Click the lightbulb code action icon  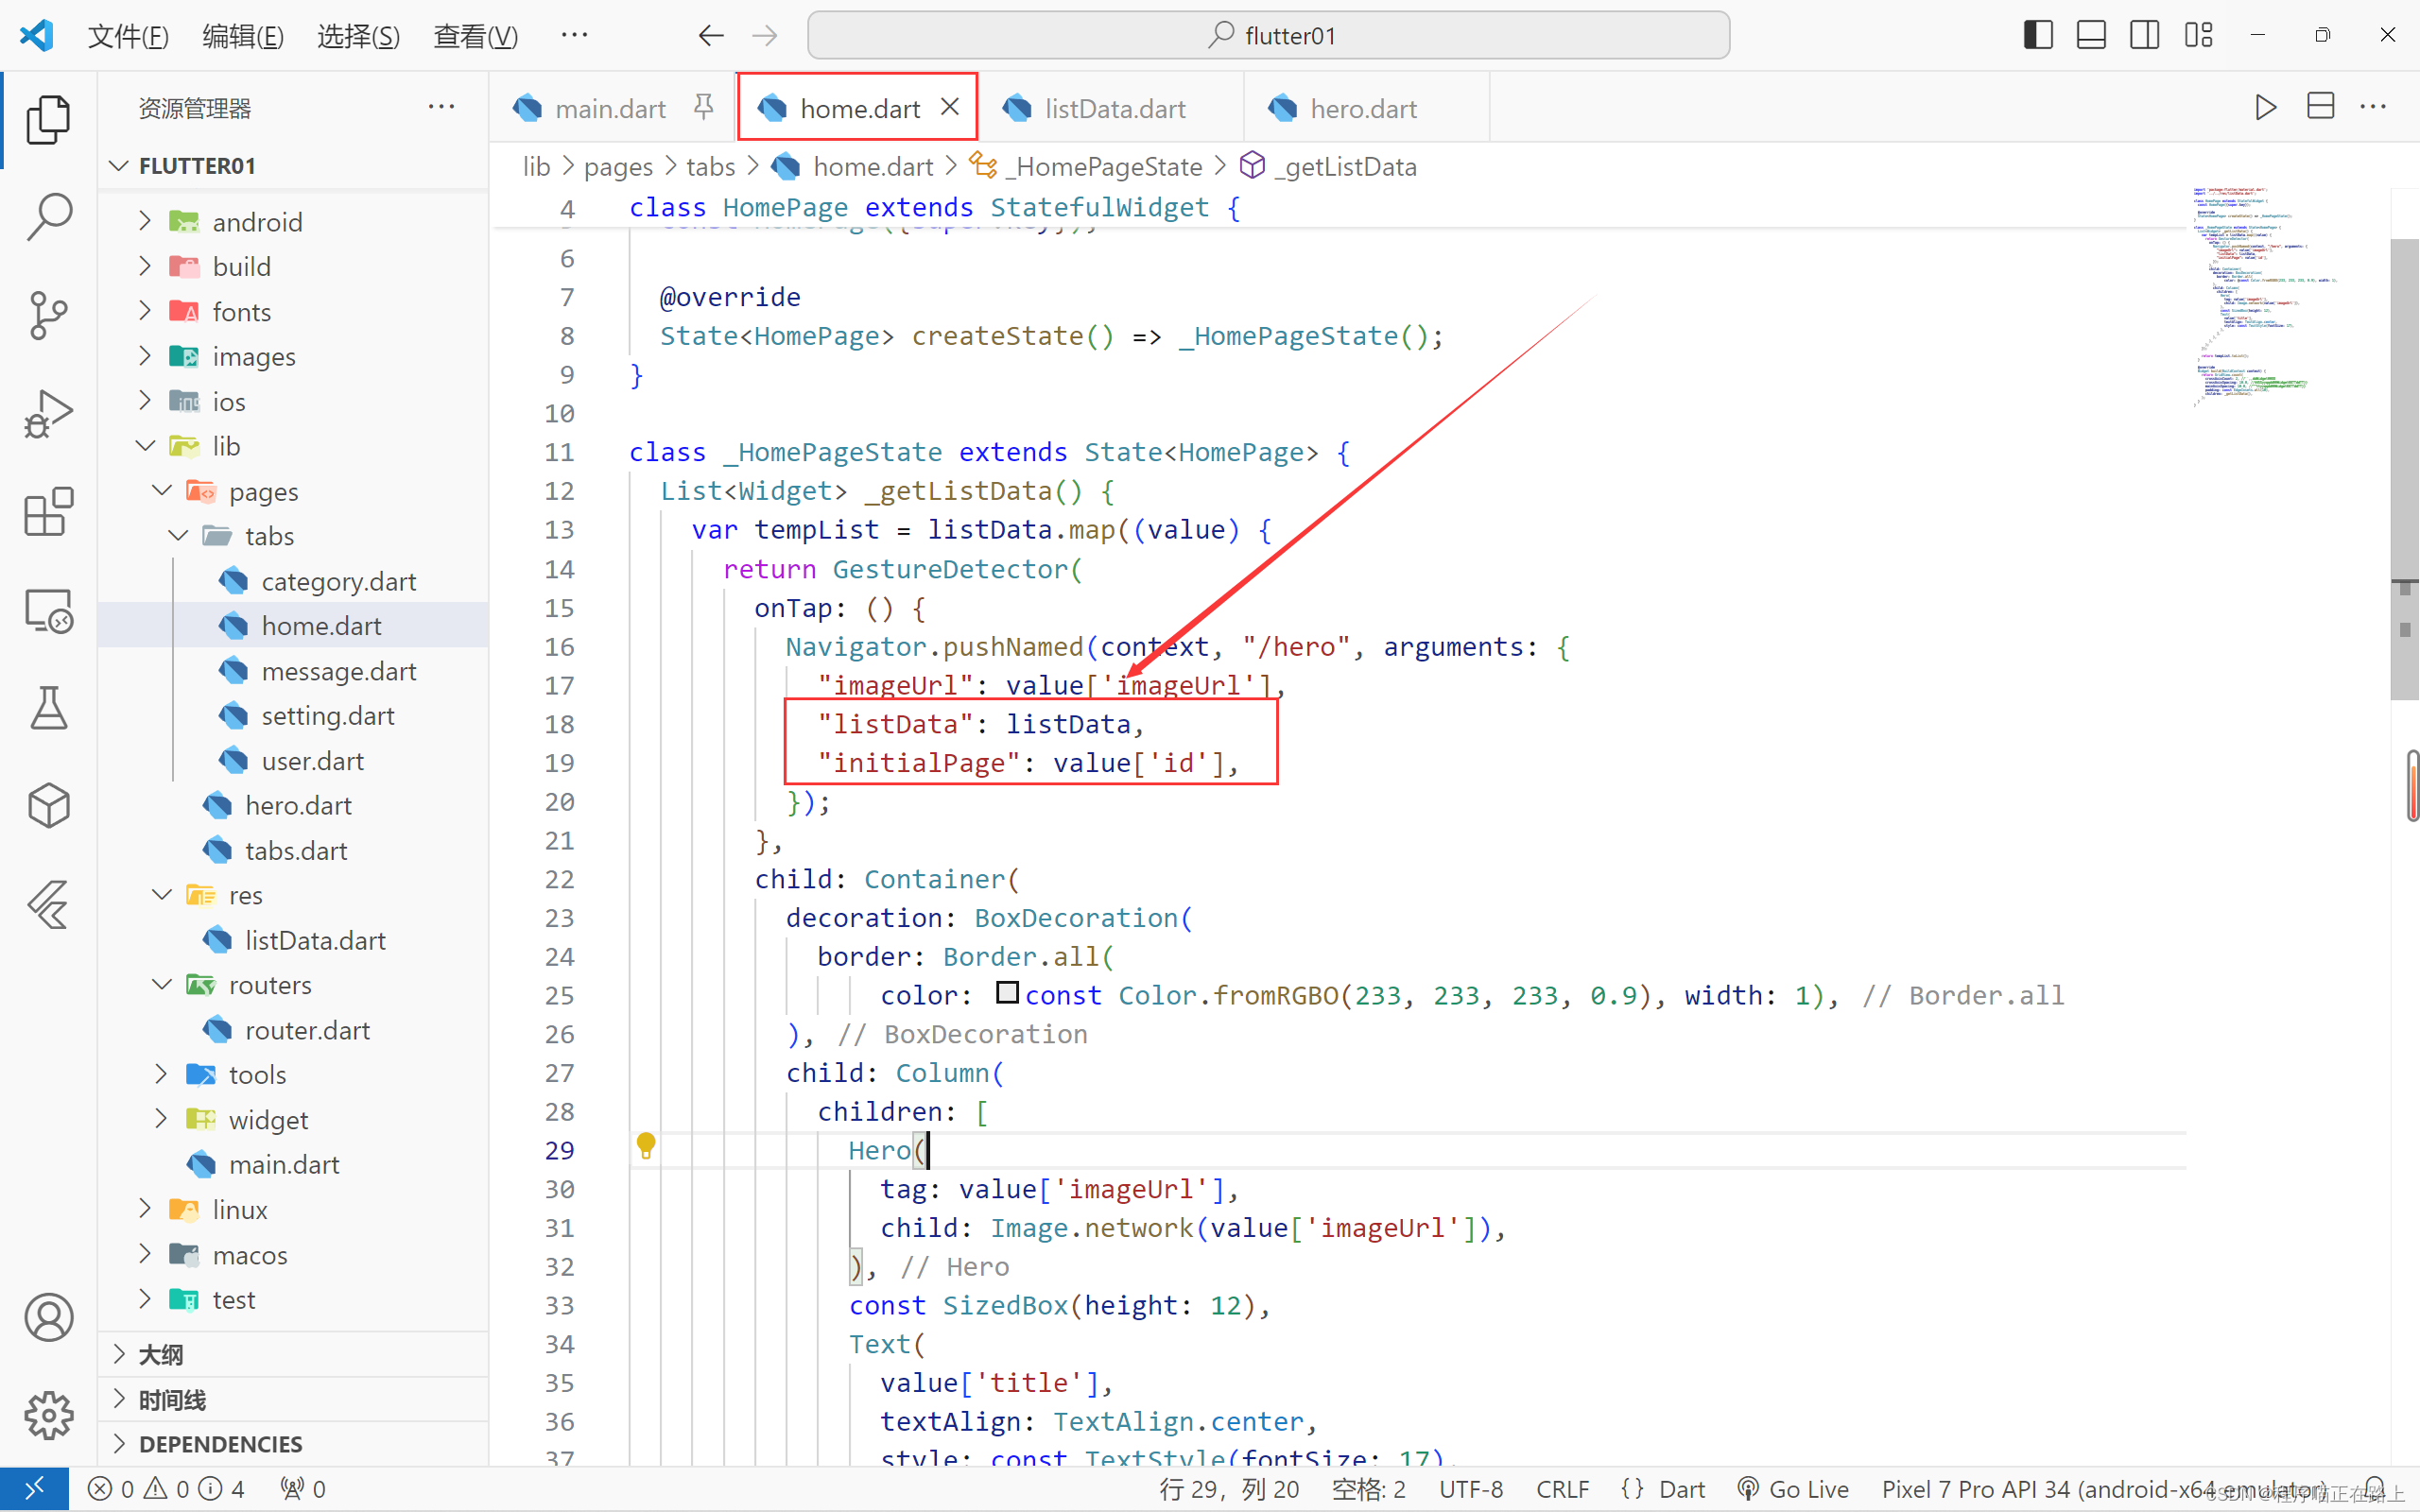646,1146
